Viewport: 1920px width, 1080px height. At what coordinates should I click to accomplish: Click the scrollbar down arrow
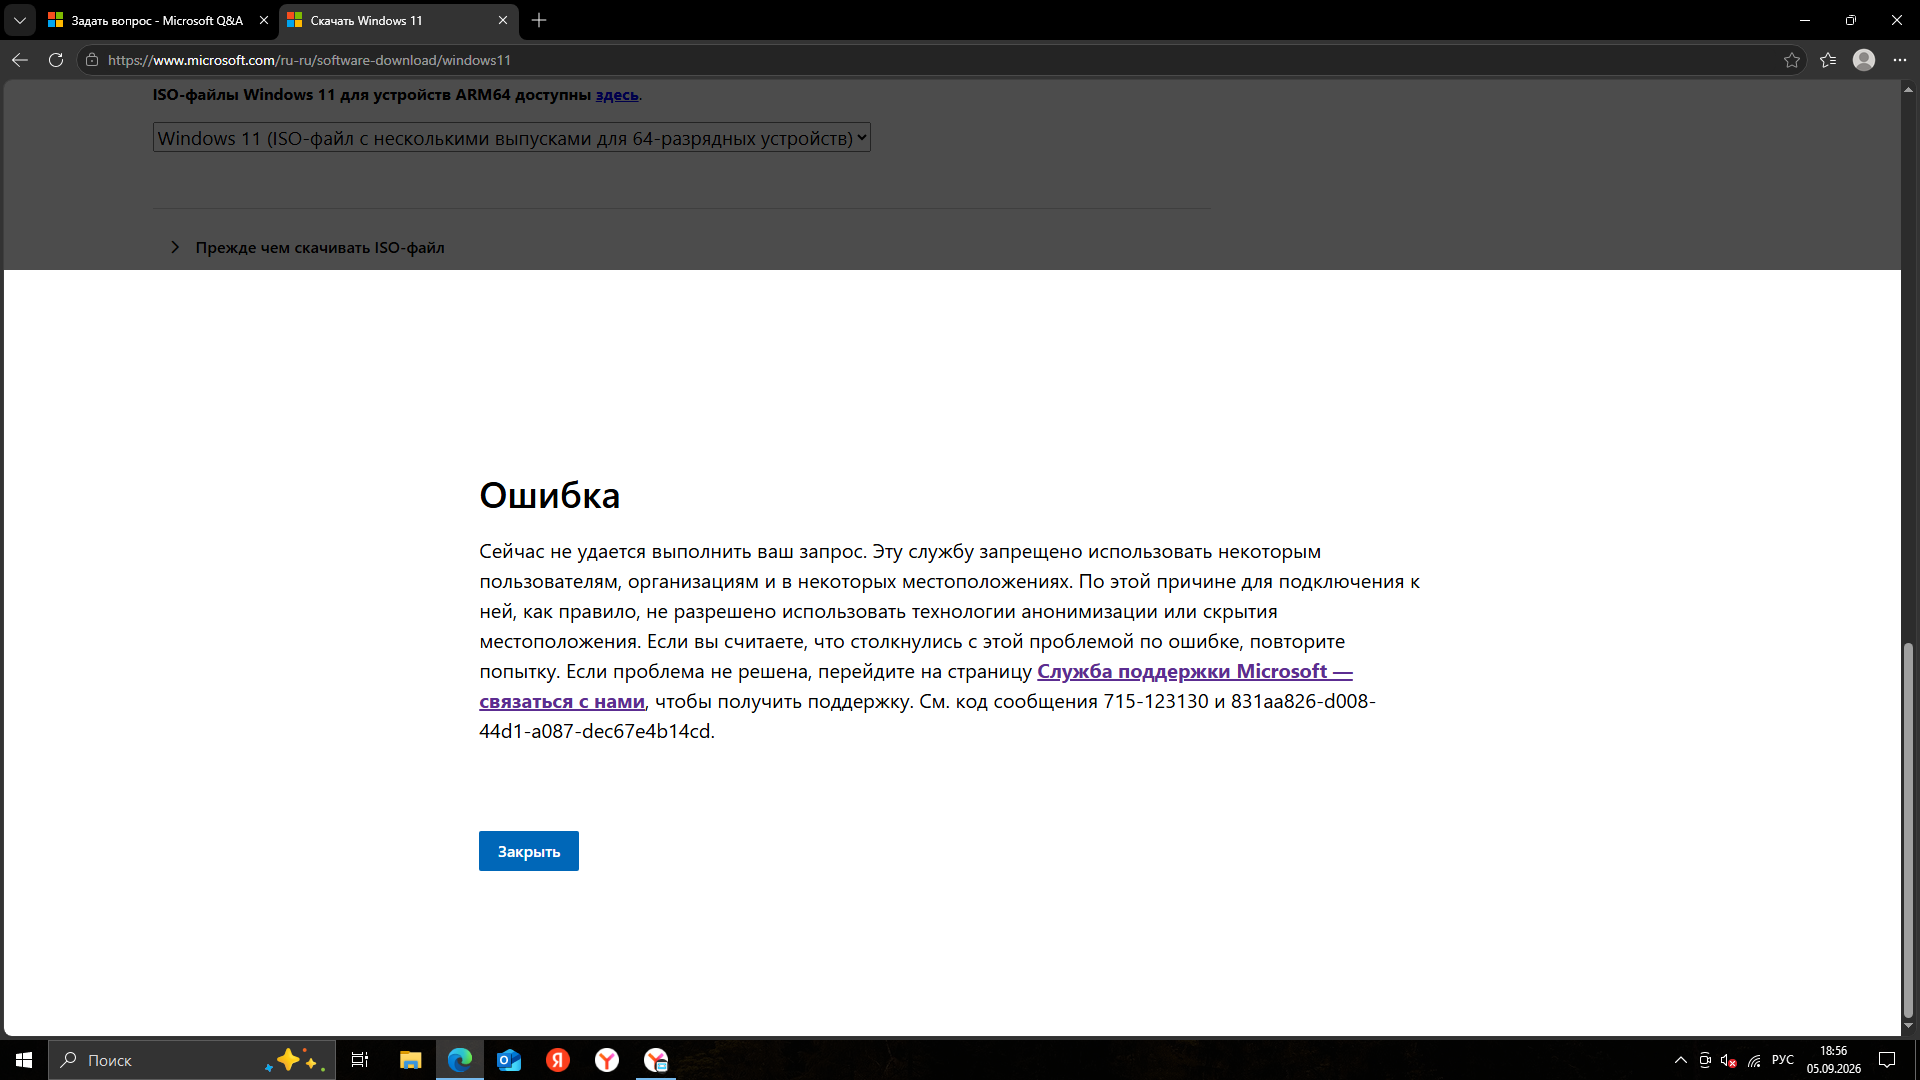tap(1908, 1026)
